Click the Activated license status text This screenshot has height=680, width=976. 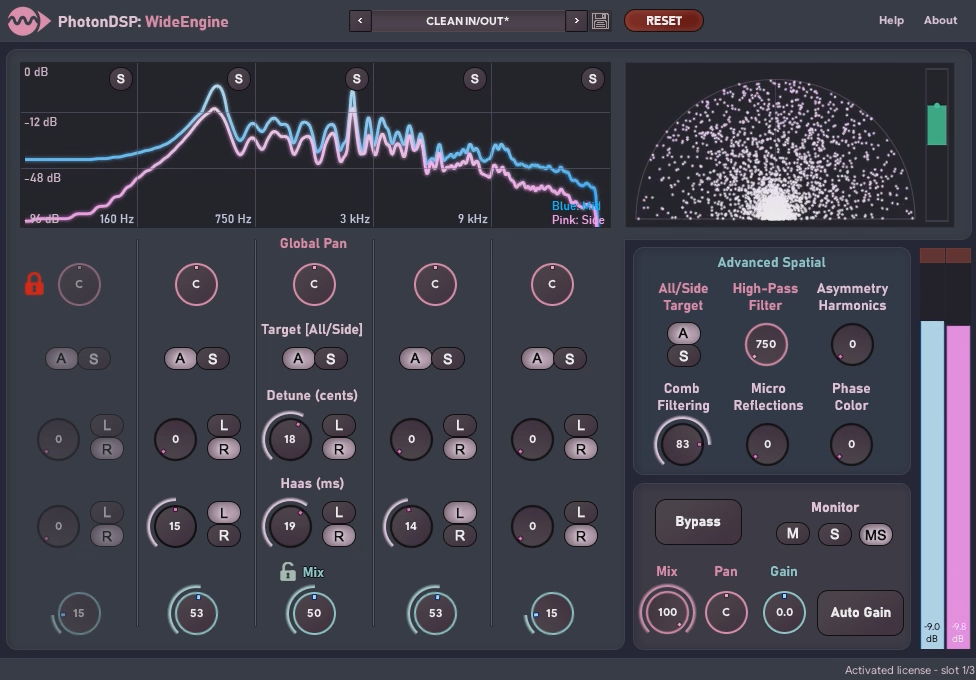coord(909,671)
